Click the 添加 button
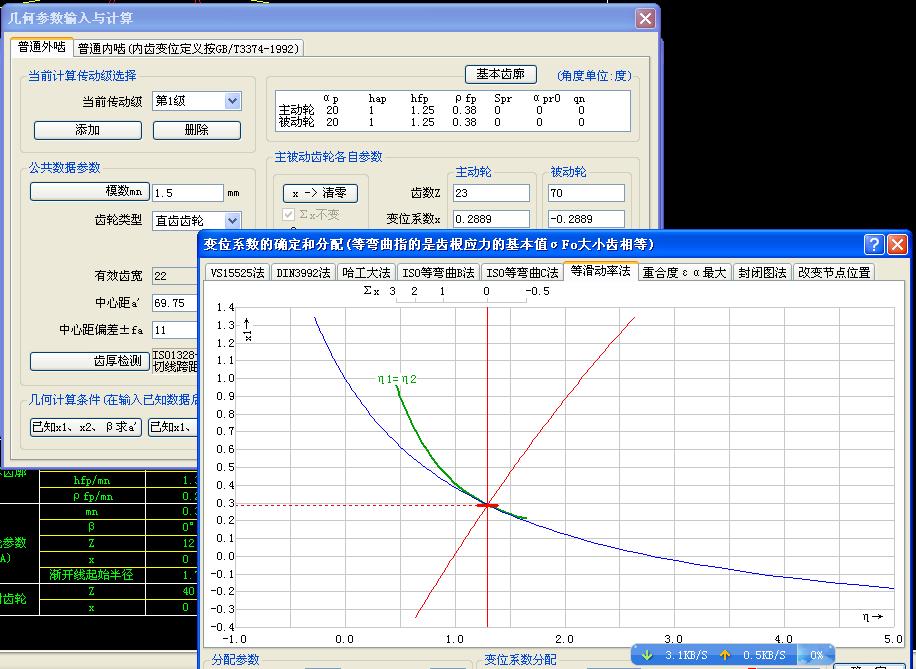The width and height of the screenshot is (916, 669). coord(88,130)
